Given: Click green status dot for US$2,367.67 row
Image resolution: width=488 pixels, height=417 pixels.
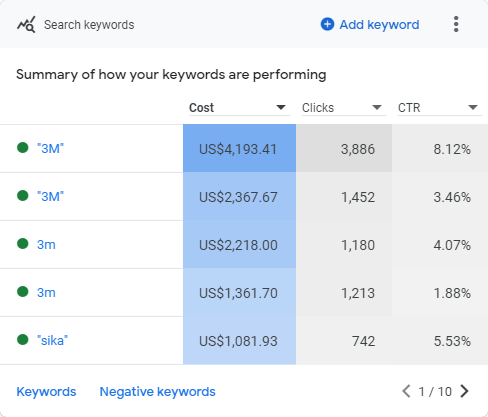Looking at the screenshot, I should pyautogui.click(x=23, y=196).
